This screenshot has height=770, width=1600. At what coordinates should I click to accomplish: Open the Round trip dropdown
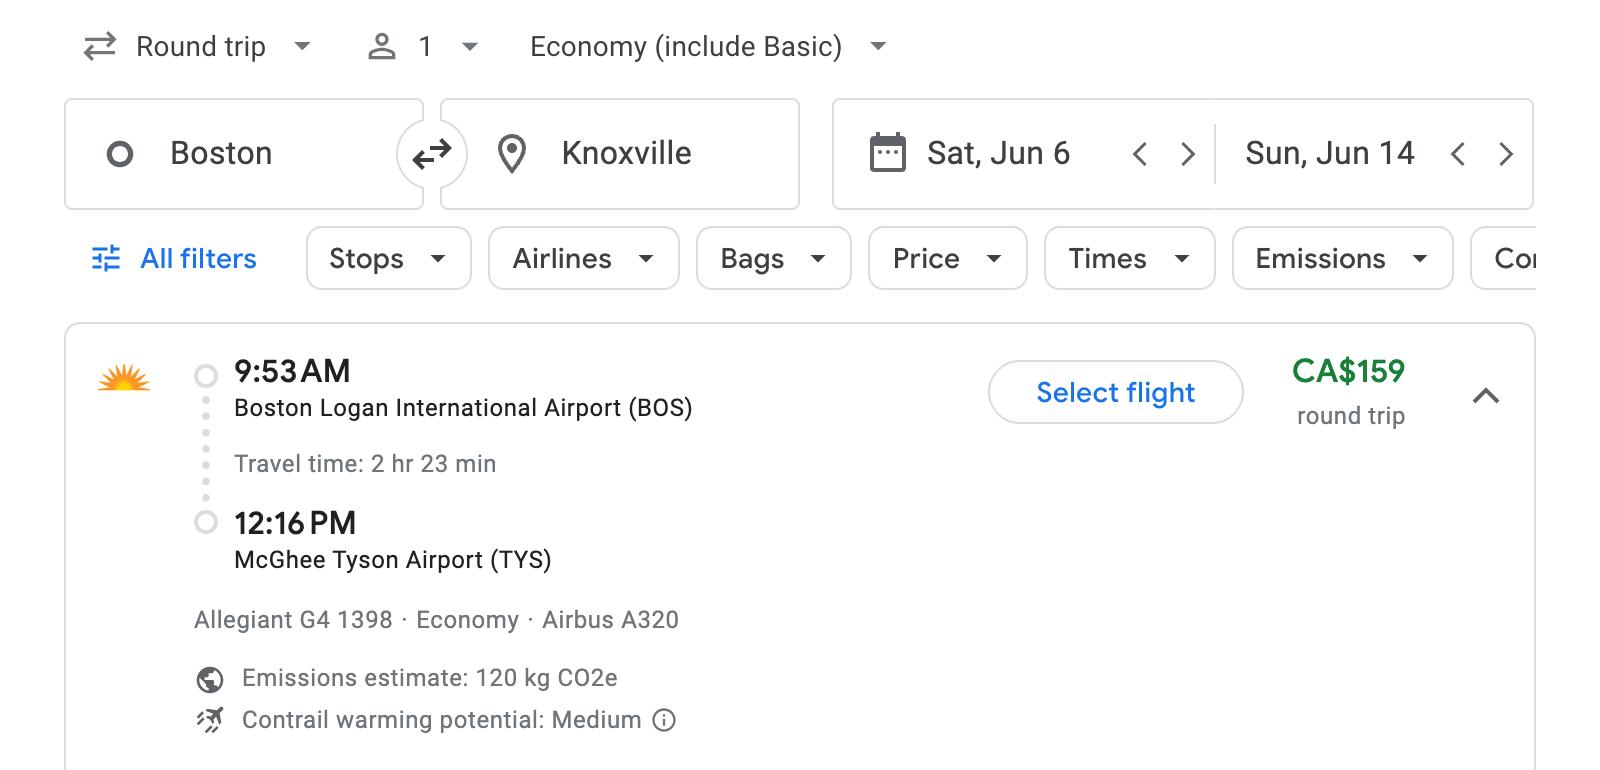pyautogui.click(x=199, y=46)
